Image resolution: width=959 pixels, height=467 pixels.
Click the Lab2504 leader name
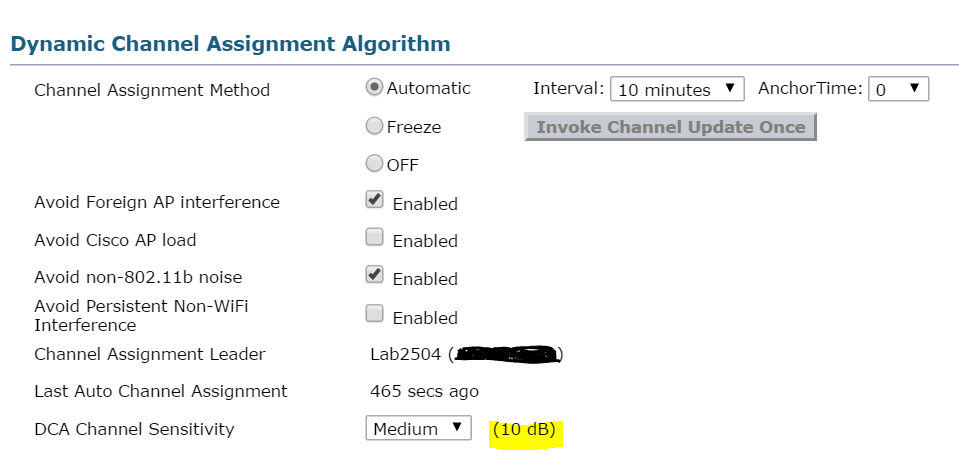click(x=405, y=354)
